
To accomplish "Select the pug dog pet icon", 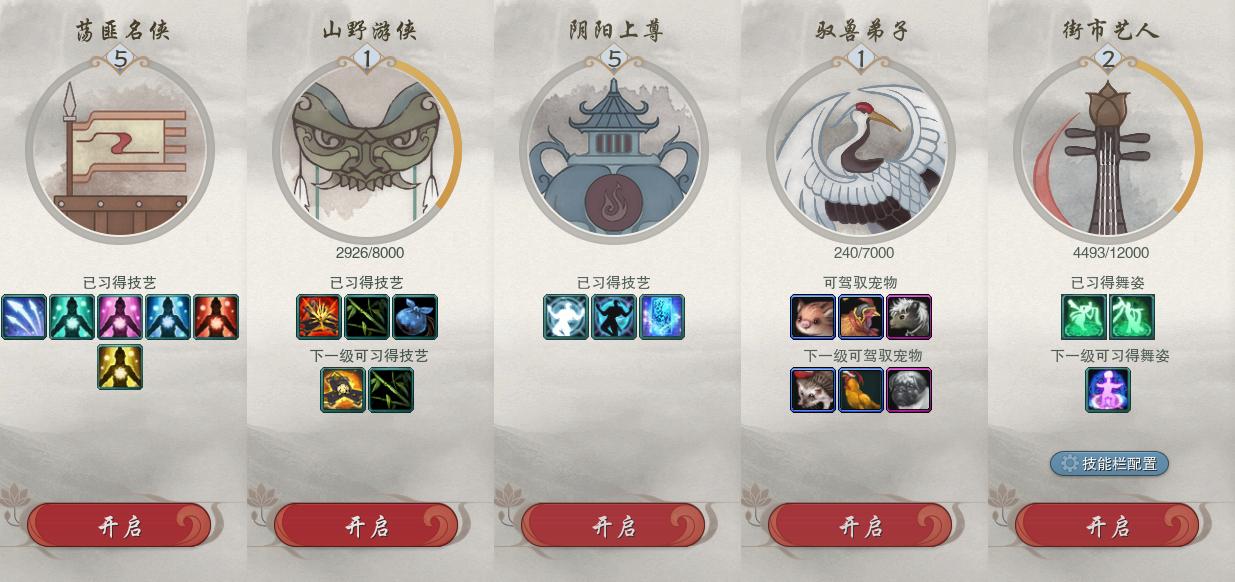I will pos(909,390).
